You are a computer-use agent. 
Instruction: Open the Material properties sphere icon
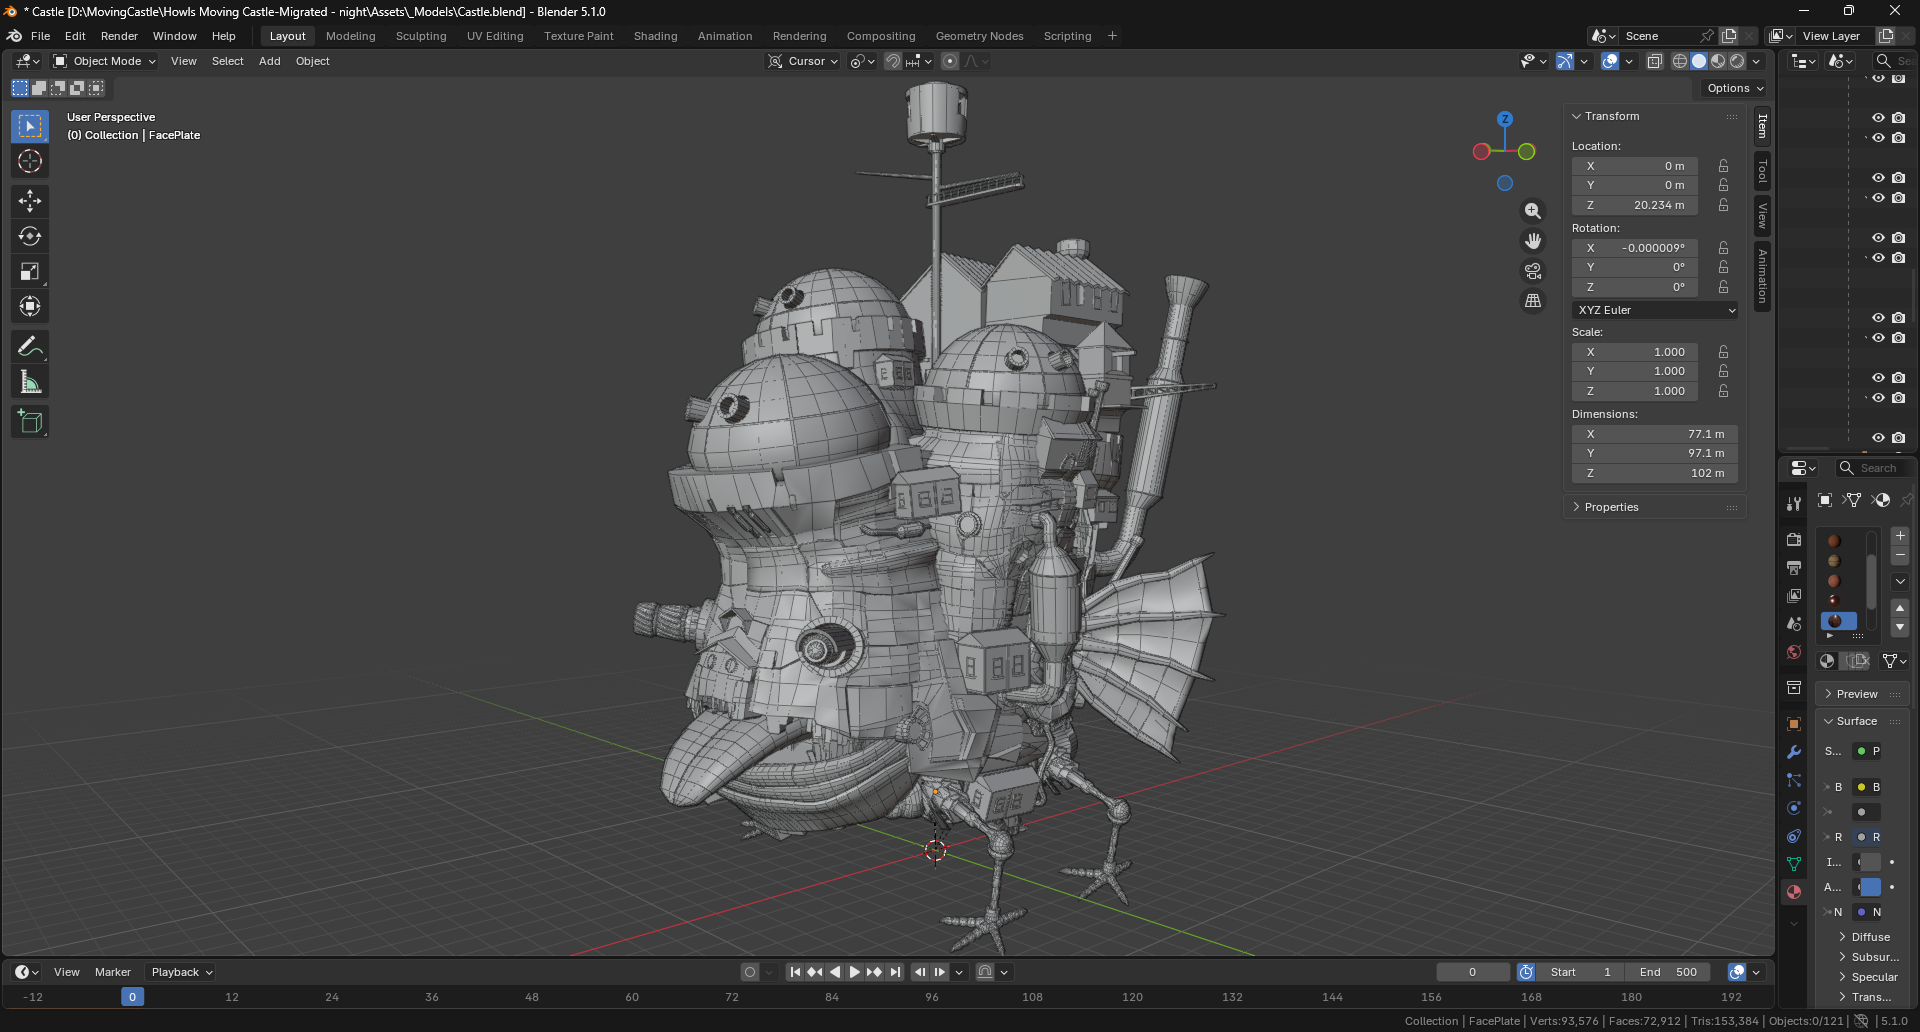click(1794, 892)
